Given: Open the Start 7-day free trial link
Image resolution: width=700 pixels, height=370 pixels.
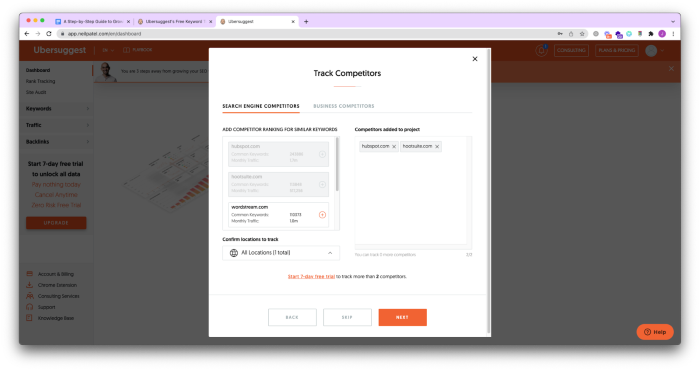Looking at the screenshot, I should [311, 277].
